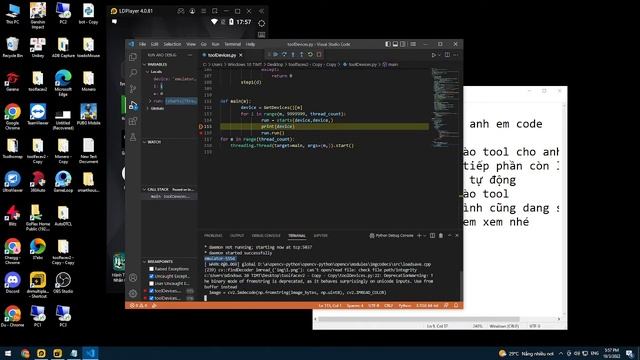Split the terminal panel

point(432,236)
